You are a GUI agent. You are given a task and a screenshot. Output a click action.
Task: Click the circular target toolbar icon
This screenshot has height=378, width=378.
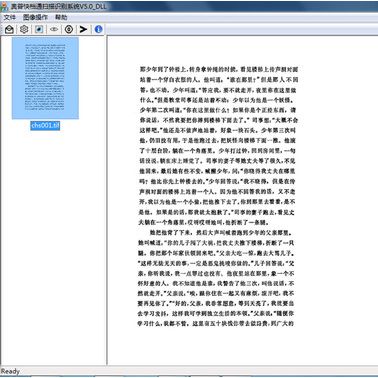tap(69, 29)
